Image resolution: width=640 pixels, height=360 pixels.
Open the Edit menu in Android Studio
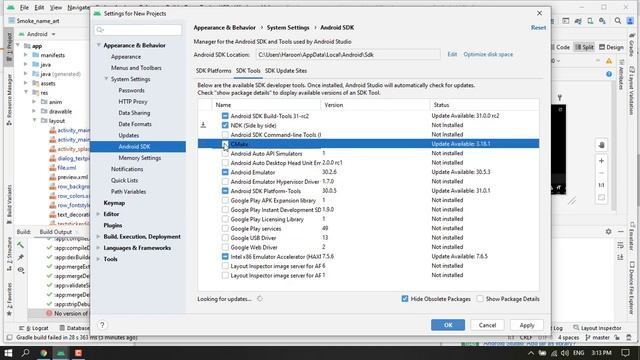click(39, 7)
